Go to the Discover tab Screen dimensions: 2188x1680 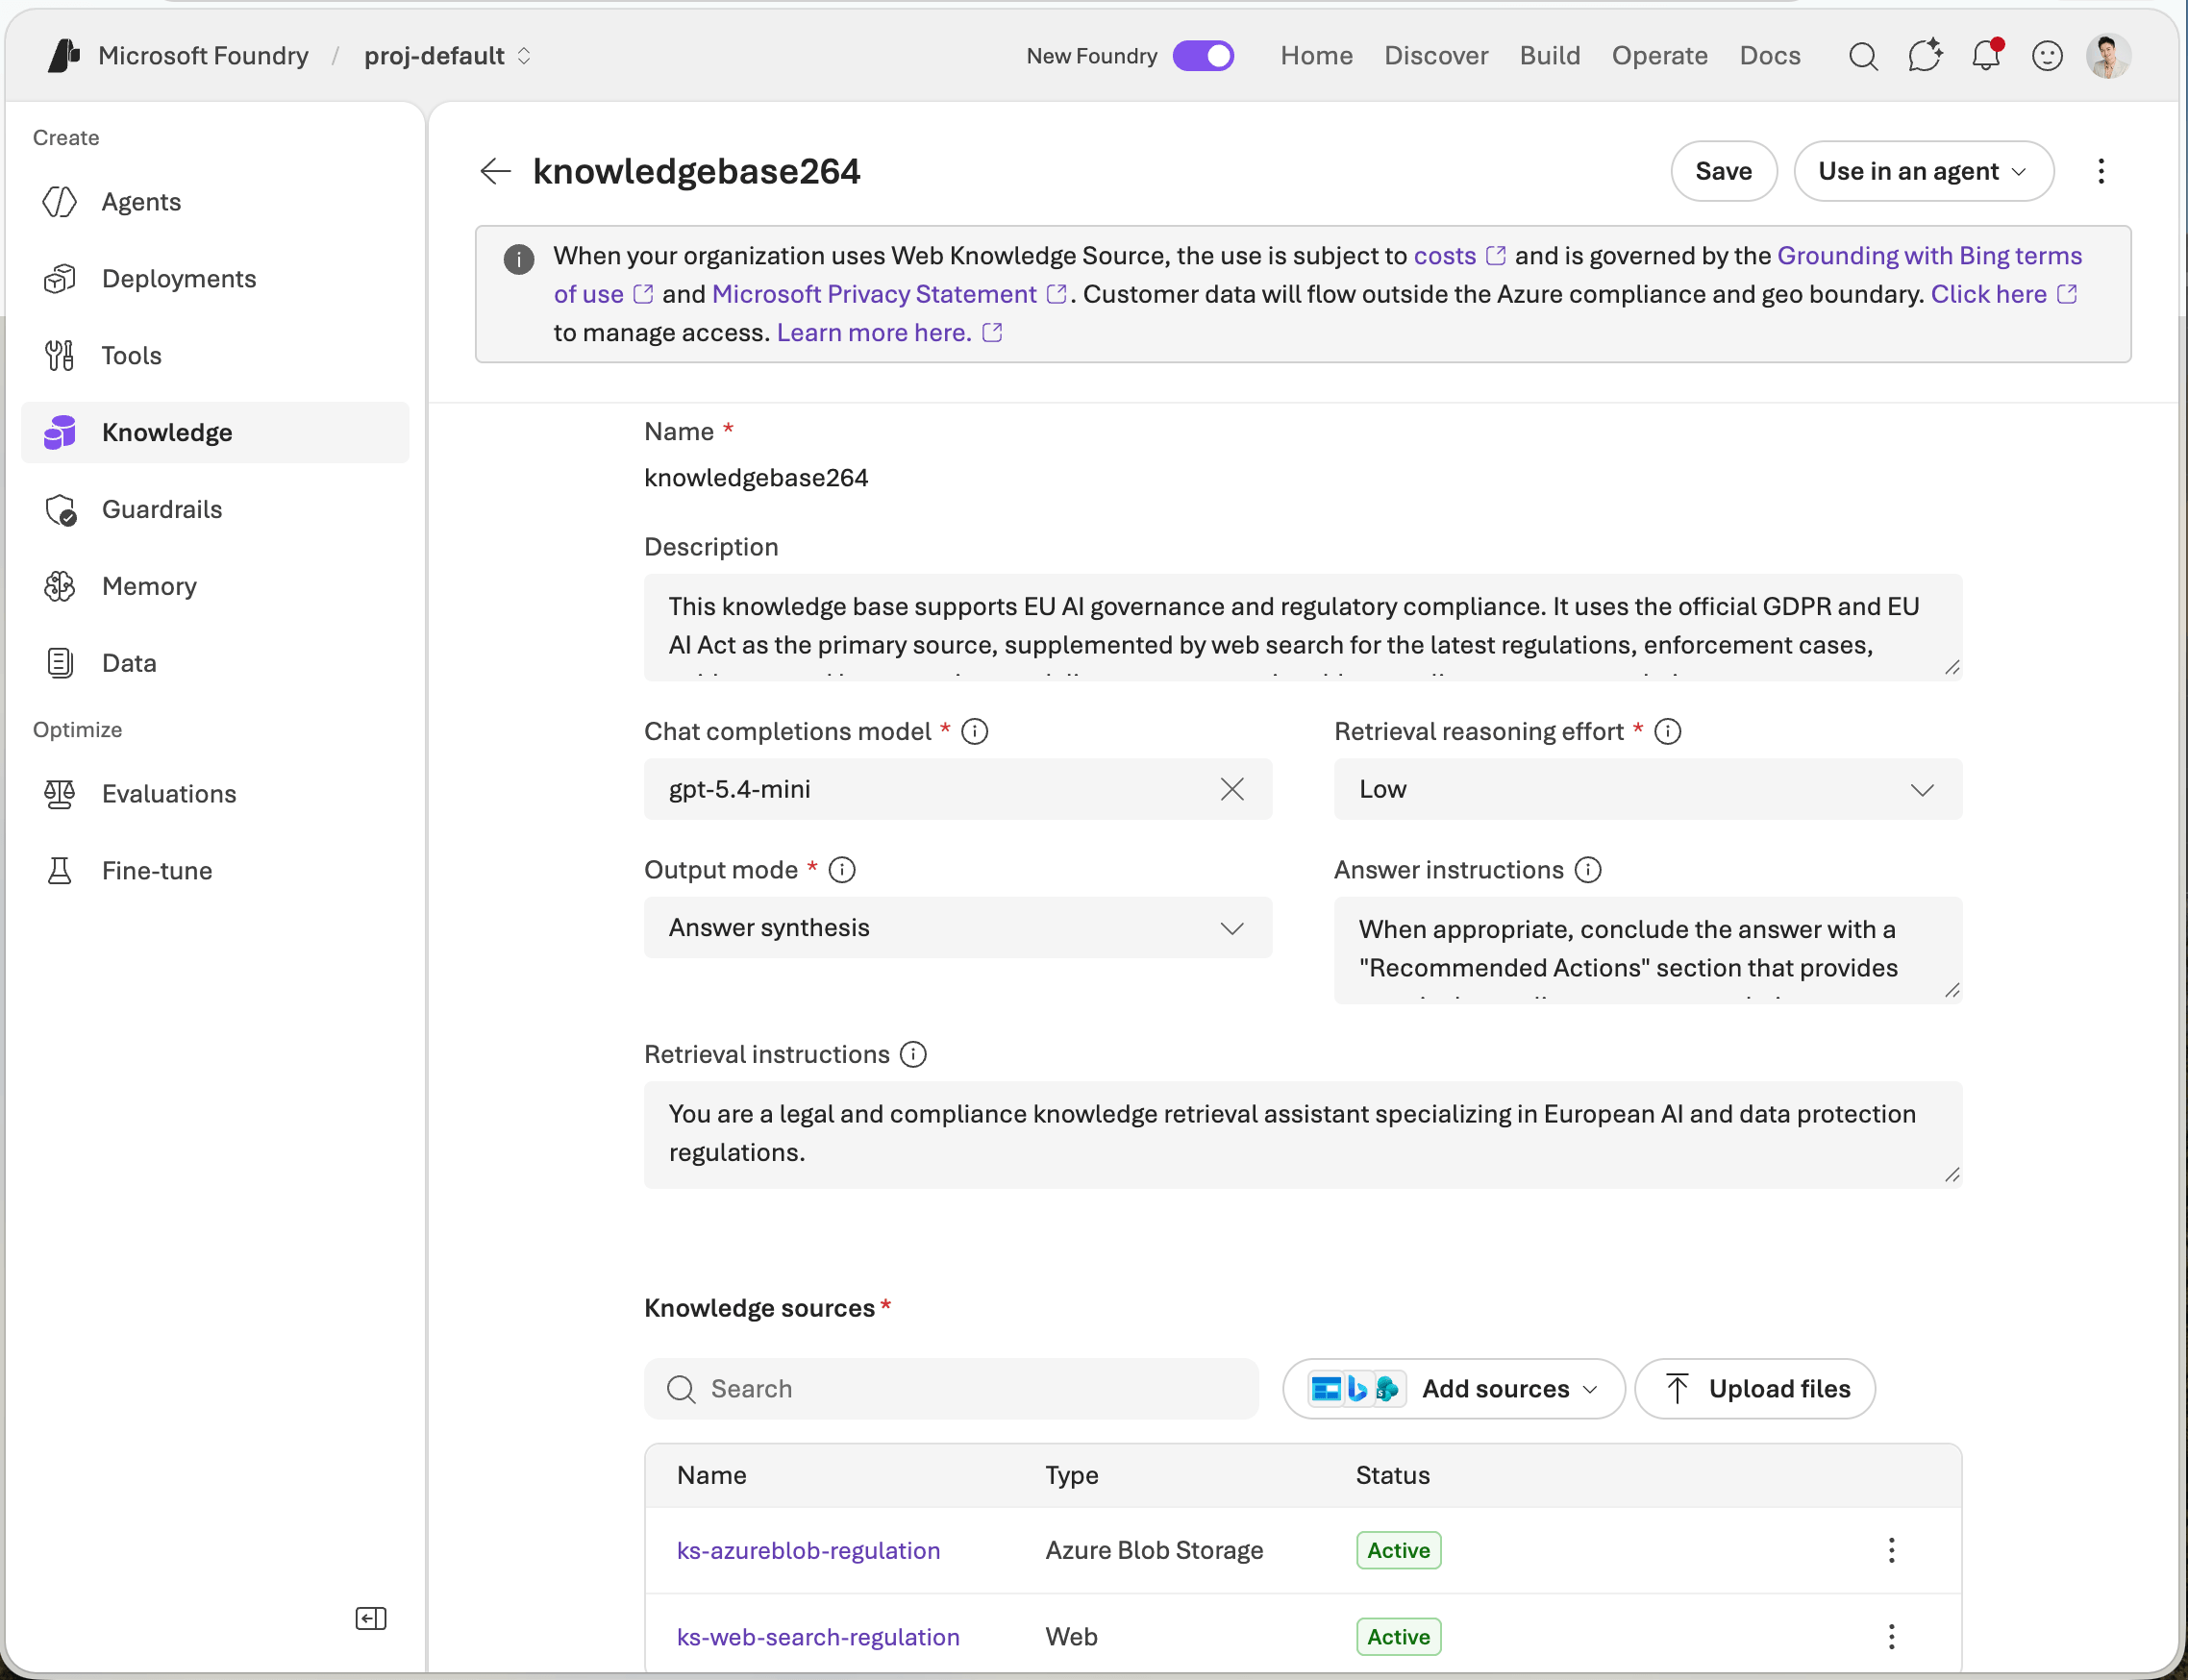[1436, 56]
